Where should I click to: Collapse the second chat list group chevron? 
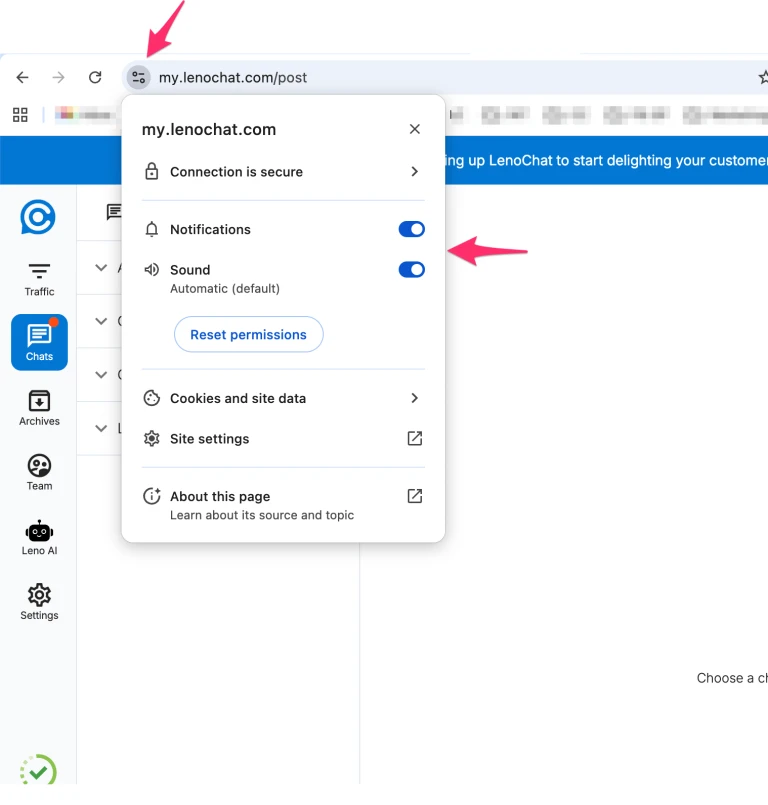coord(101,321)
